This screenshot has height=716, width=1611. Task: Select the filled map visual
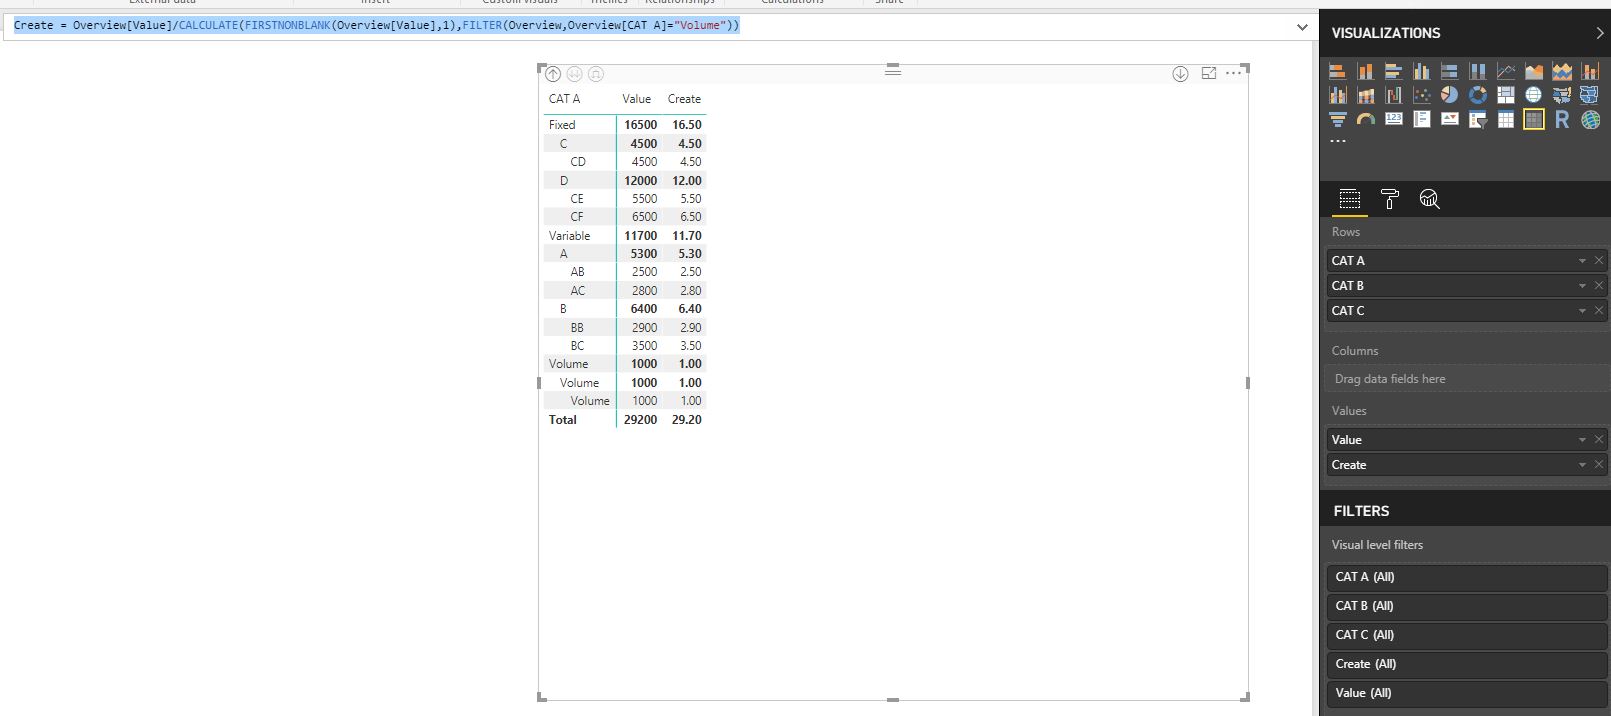[1562, 95]
